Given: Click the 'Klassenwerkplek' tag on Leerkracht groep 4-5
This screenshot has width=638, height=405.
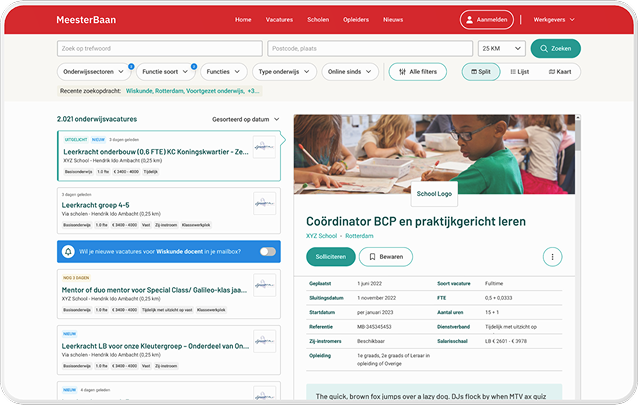Looking at the screenshot, I should tap(196, 225).
